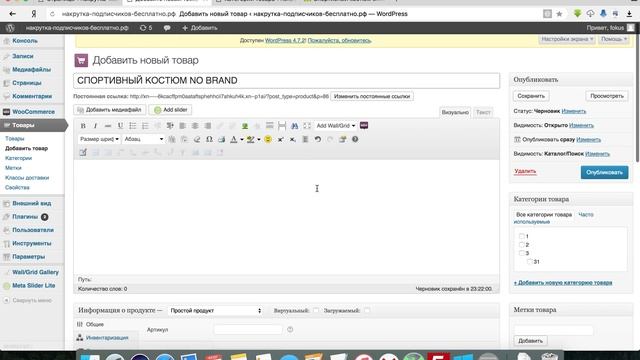This screenshot has width=640, height=360.
Task: Click the WooCommerce shortcodes purple icon
Action: [364, 126]
